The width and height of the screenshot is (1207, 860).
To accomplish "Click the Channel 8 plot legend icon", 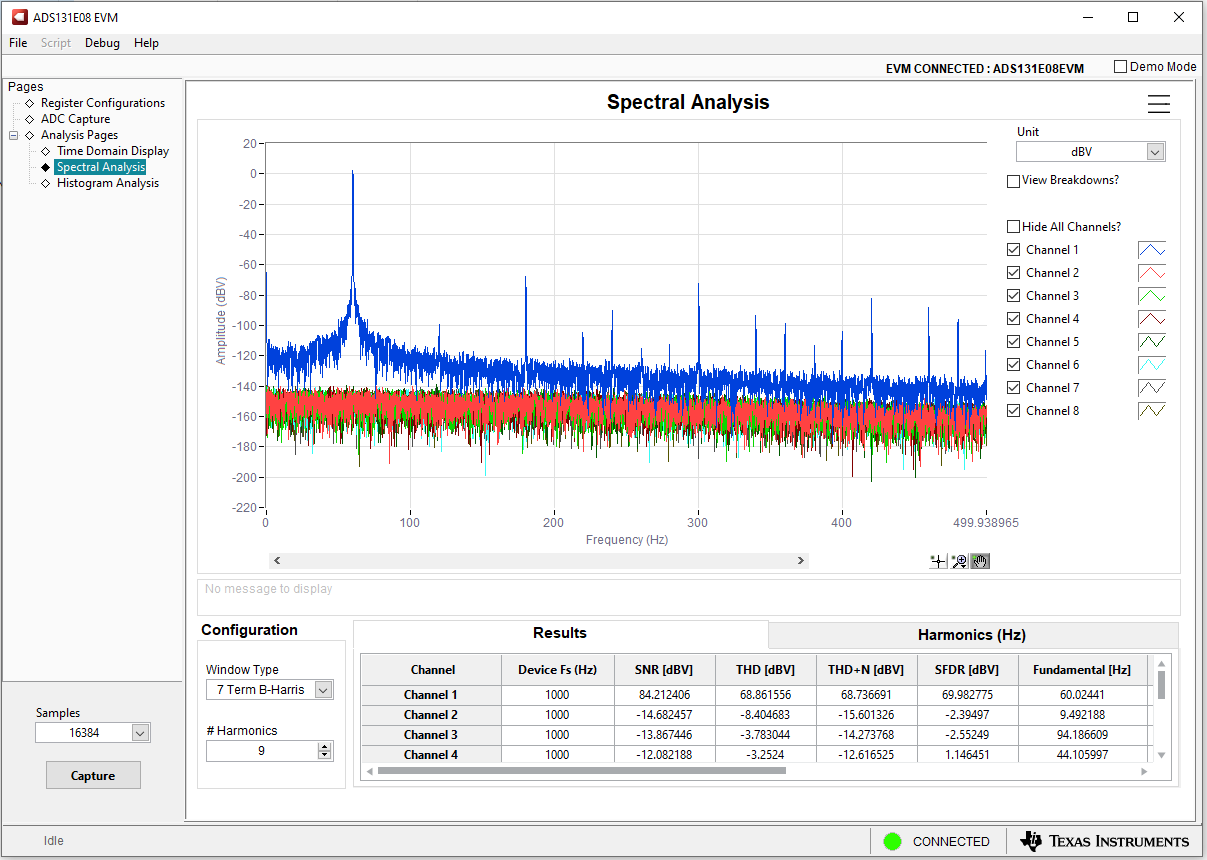I will [1151, 411].
